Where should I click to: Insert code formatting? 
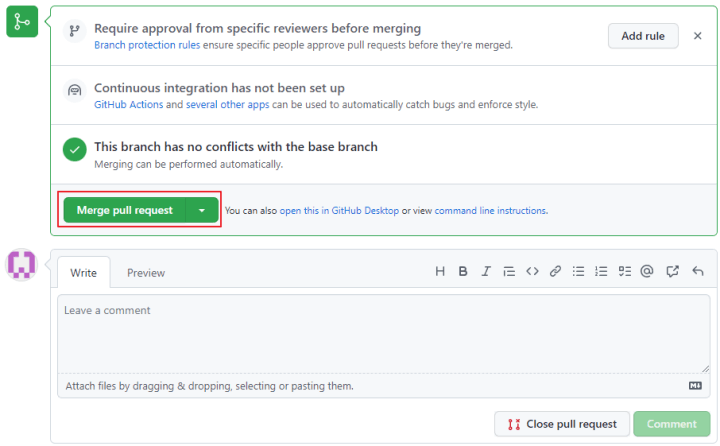[532, 271]
